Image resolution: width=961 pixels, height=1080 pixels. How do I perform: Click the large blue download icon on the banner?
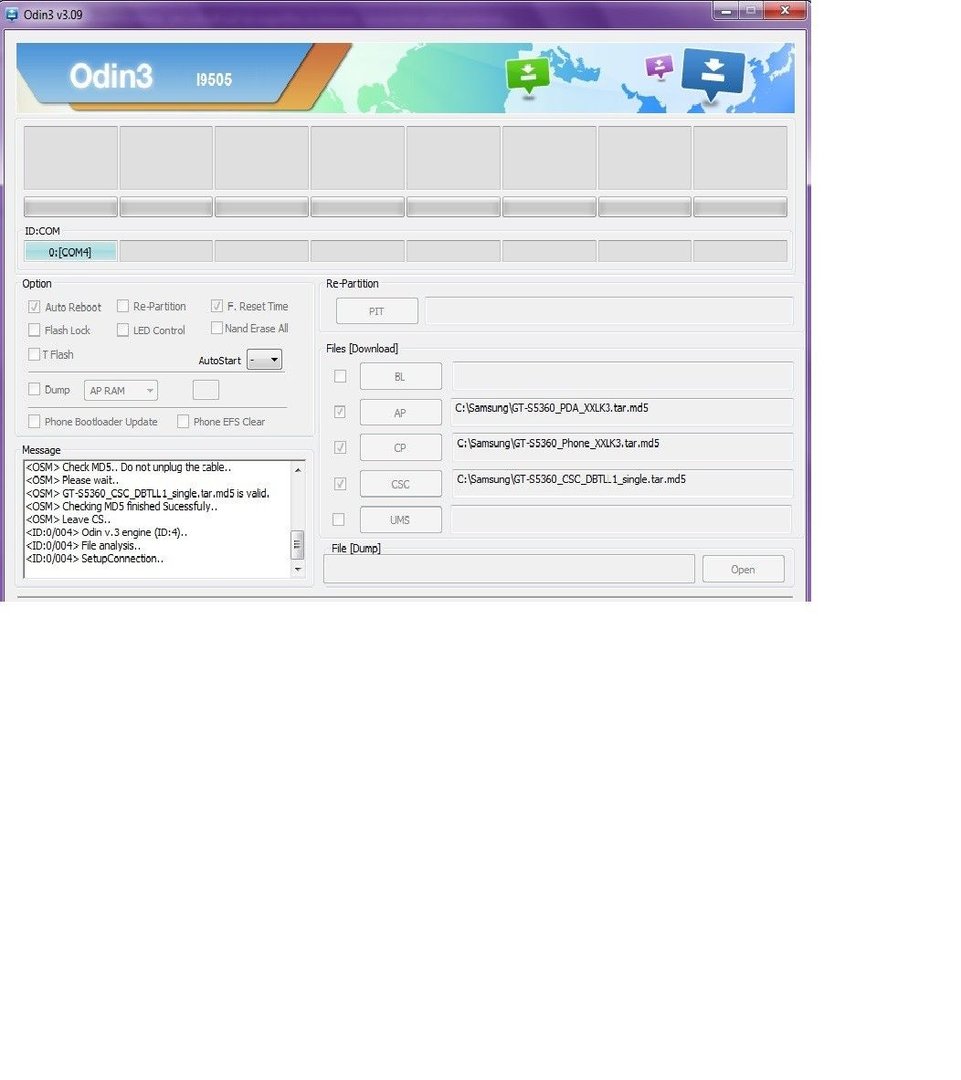[x=712, y=74]
